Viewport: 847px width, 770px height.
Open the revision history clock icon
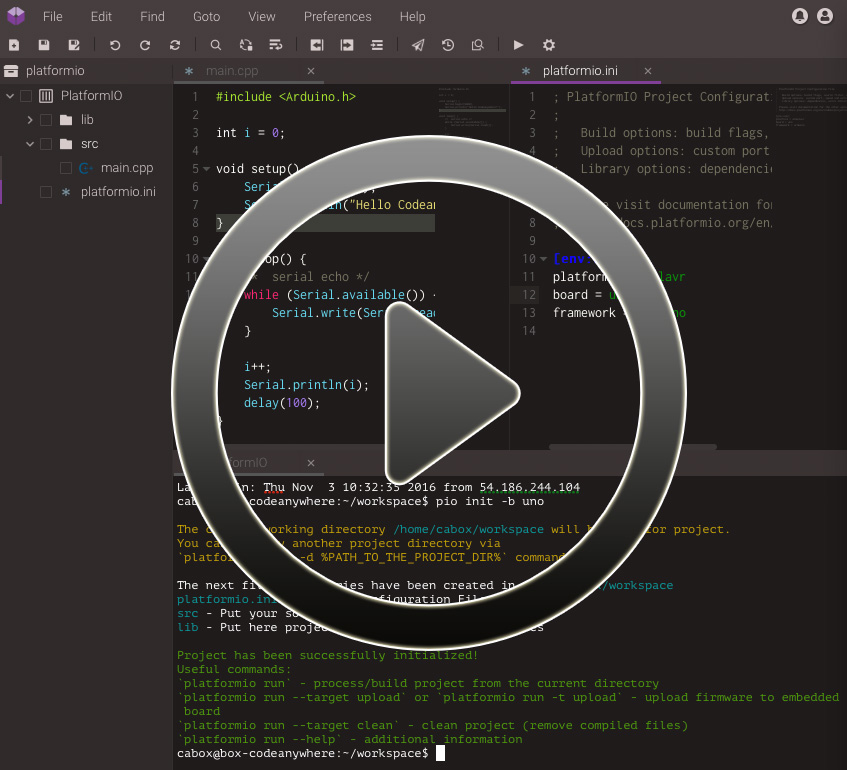coord(448,45)
